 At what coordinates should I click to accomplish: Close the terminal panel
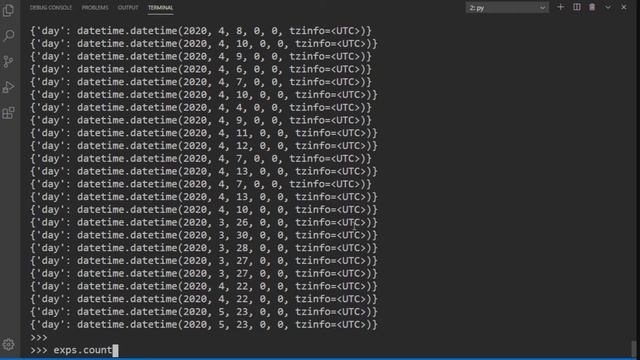[x=624, y=7]
